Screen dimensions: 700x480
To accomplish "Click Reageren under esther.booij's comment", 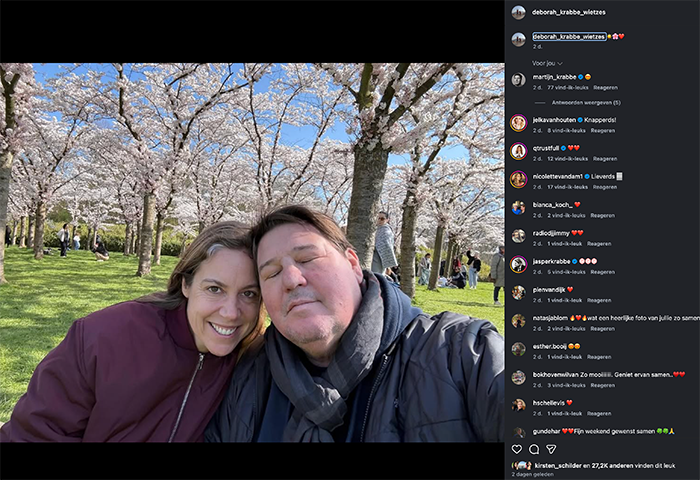I will pos(599,357).
